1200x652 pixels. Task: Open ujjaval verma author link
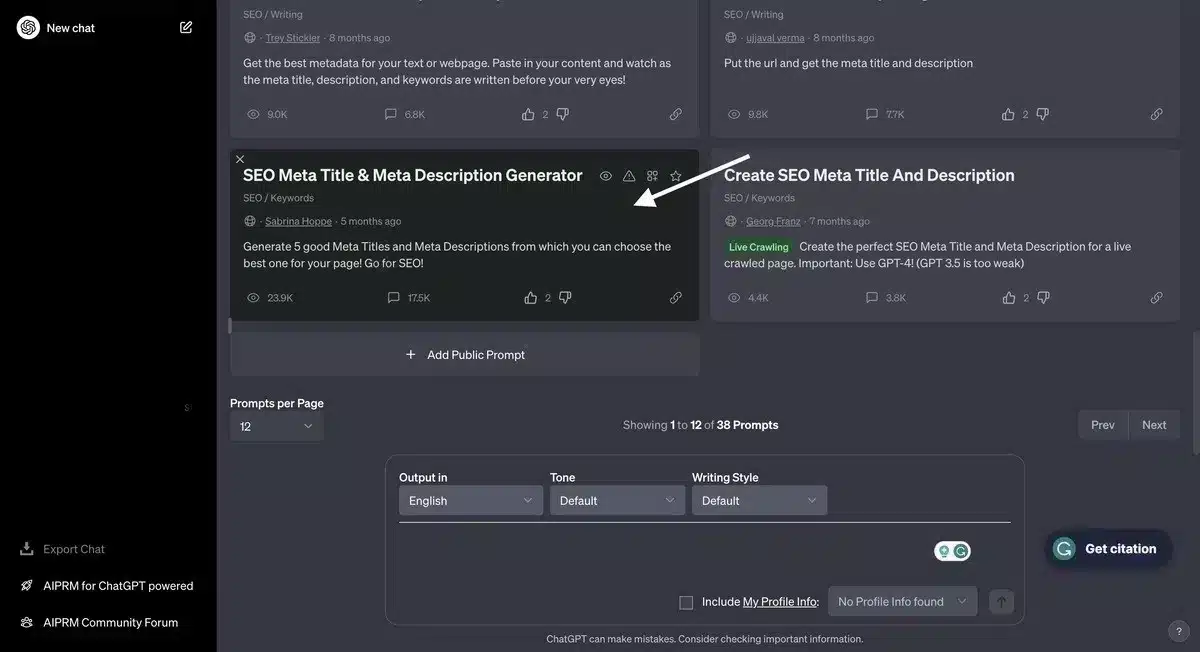776,38
